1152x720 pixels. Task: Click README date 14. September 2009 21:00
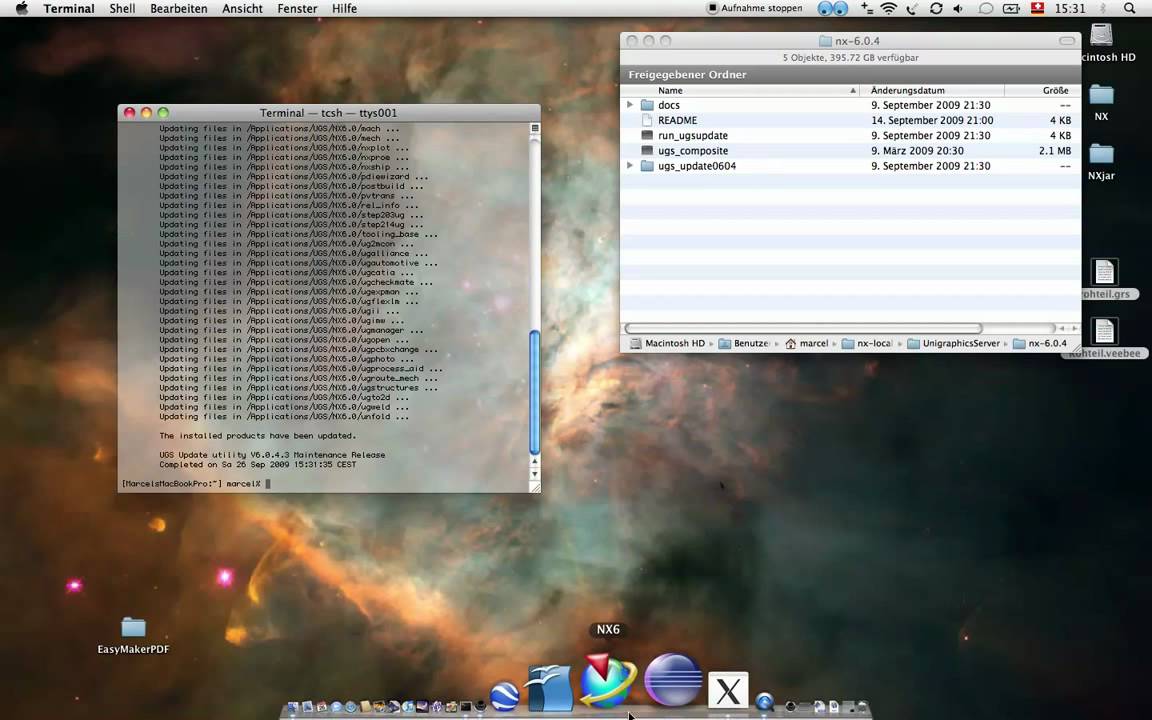coord(932,120)
